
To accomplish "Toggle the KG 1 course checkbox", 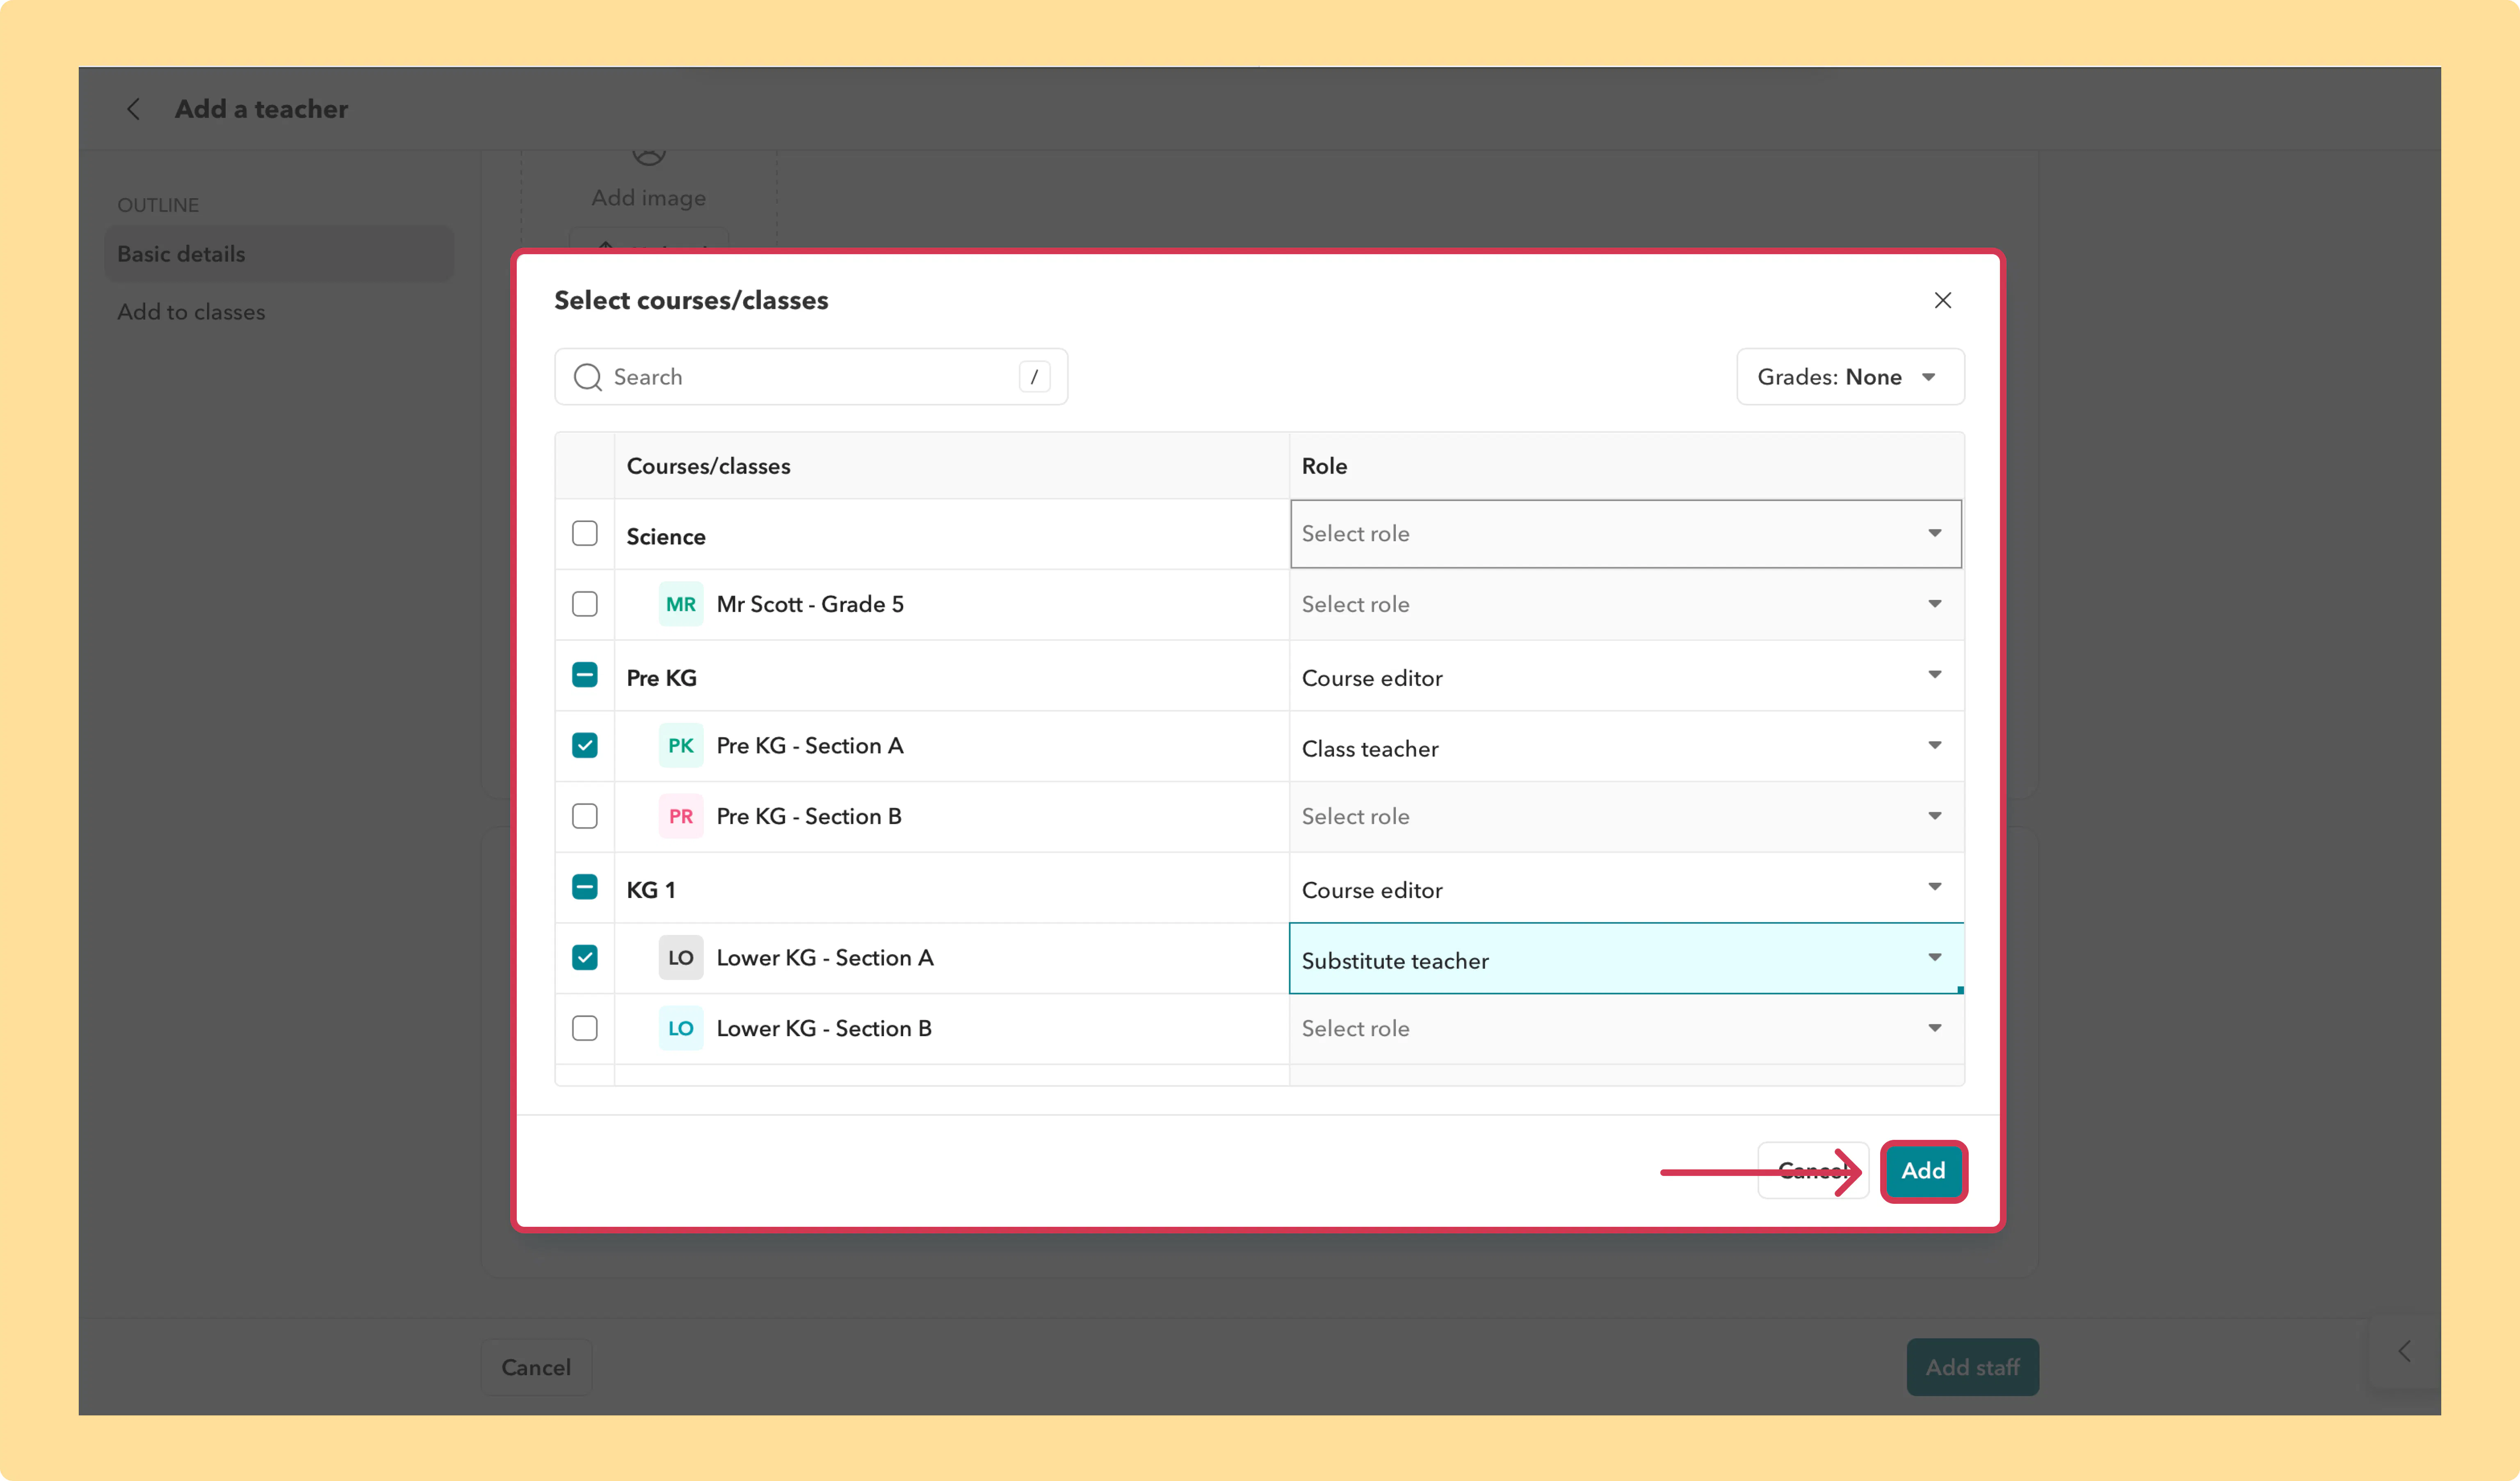I will point(585,887).
